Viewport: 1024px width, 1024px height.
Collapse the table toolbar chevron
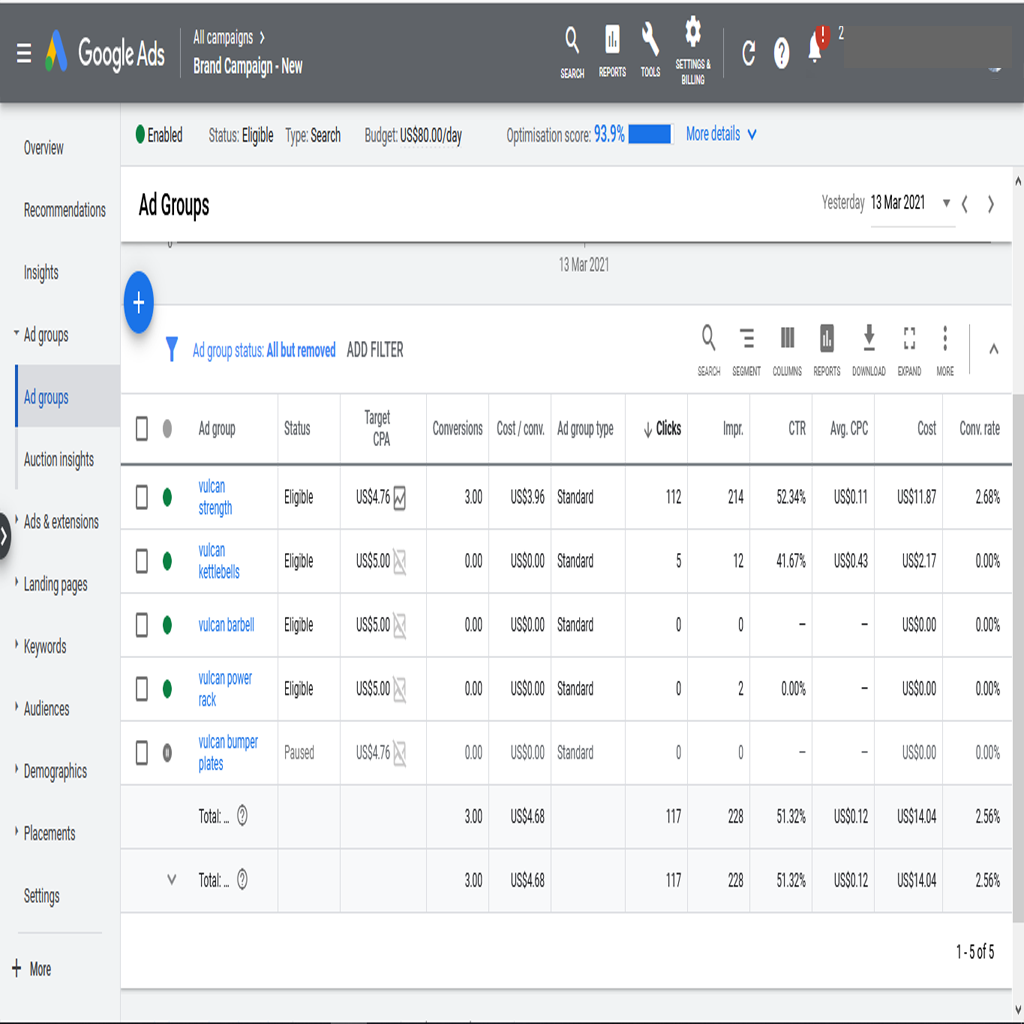(x=993, y=349)
